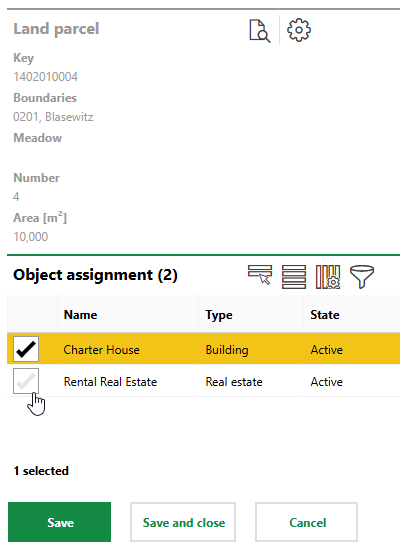The height and width of the screenshot is (554, 400).
Task: Sort by the Type column header
Action: click(219, 315)
